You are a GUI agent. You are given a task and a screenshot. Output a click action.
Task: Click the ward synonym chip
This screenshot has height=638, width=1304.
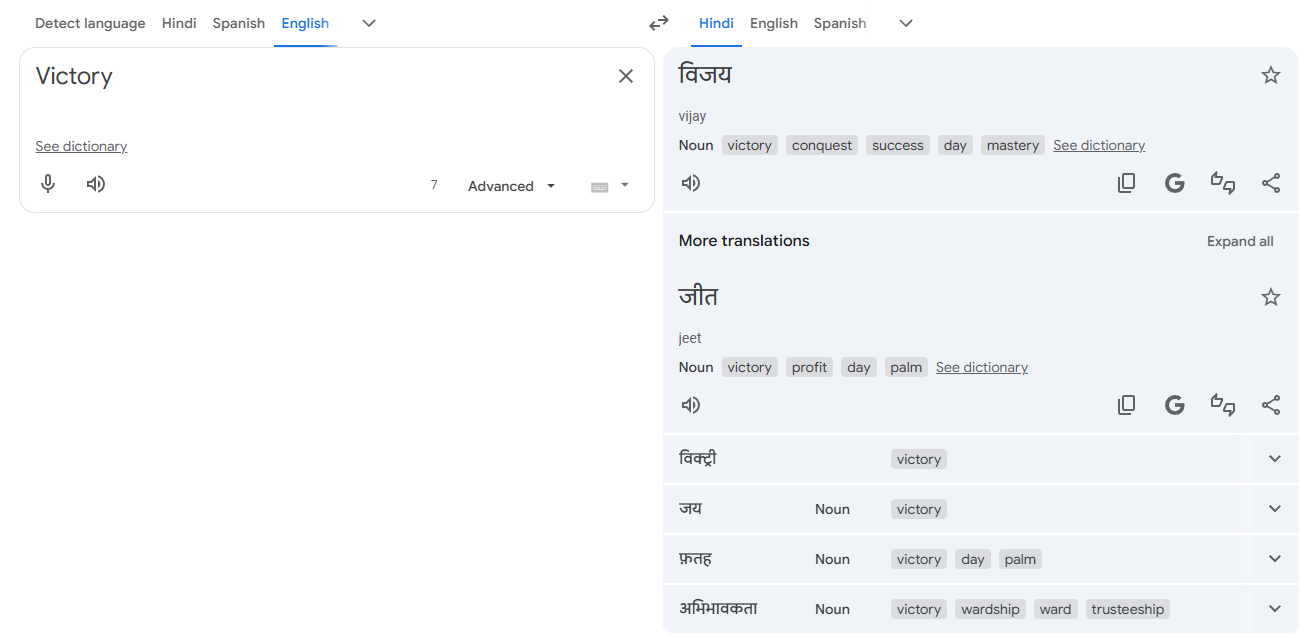pyautogui.click(x=1055, y=609)
